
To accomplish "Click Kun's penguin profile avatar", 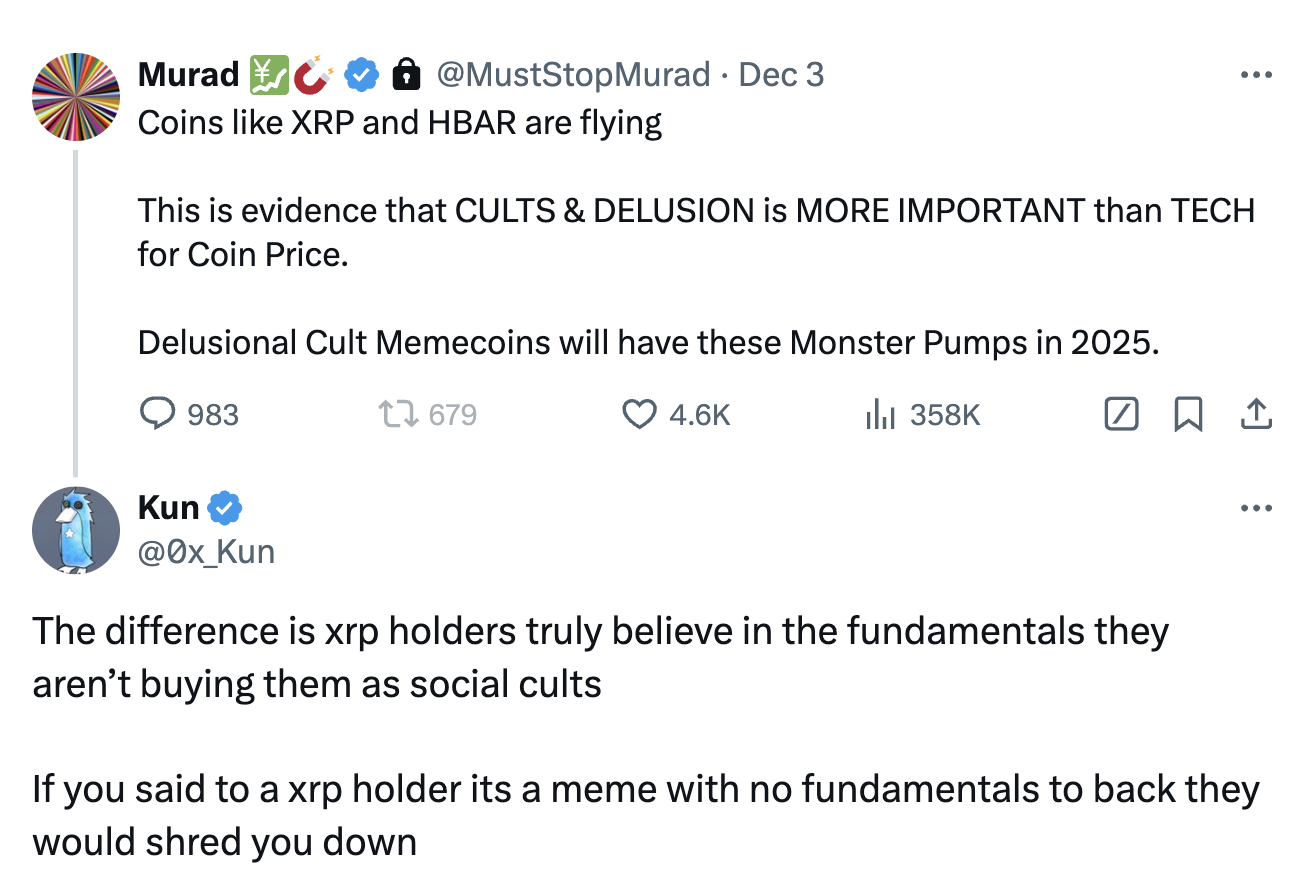I will click(76, 530).
